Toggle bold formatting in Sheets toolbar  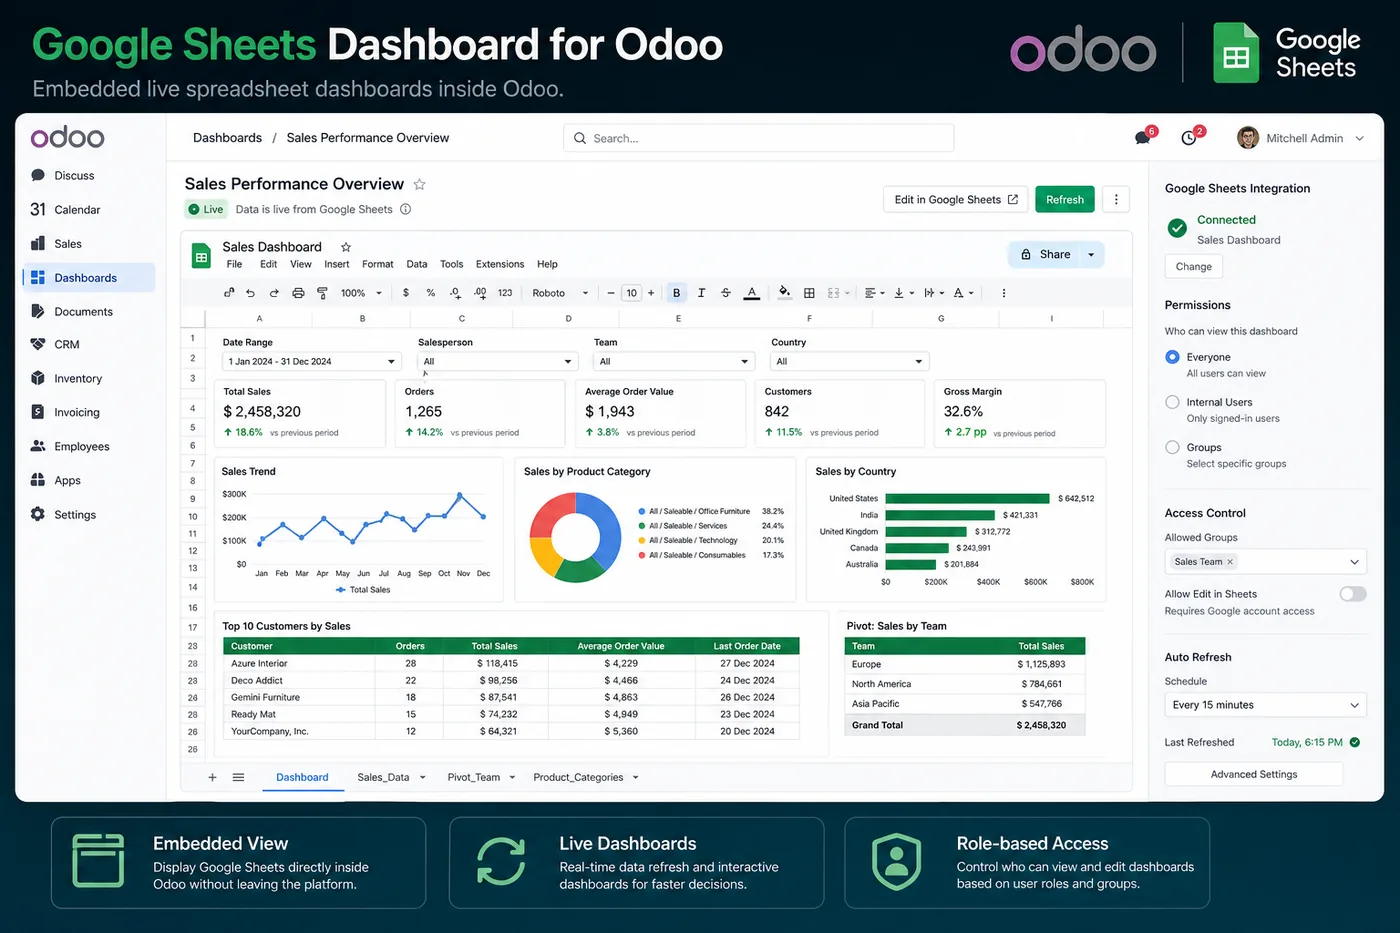pos(677,293)
